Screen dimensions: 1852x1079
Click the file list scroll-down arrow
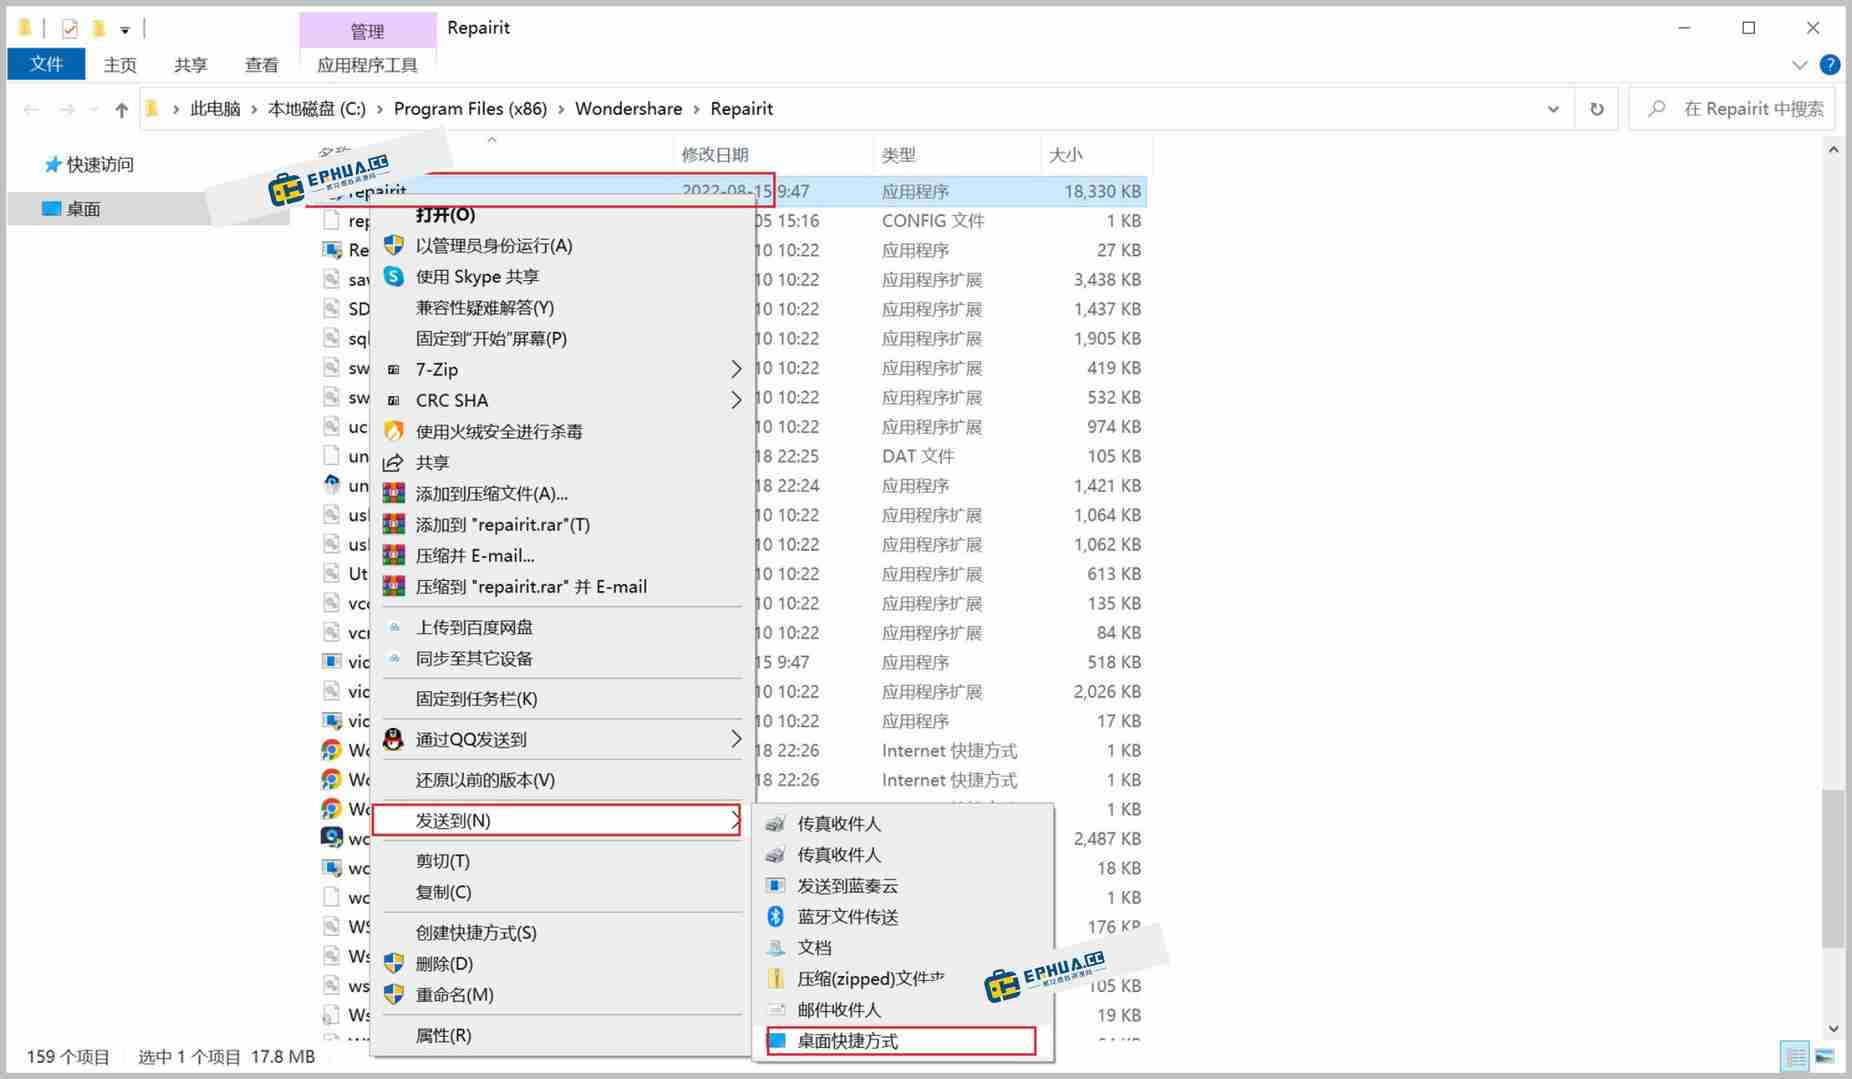pyautogui.click(x=1833, y=1028)
